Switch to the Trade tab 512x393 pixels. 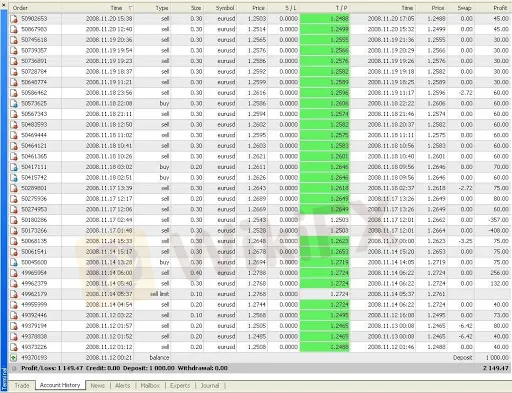tap(22, 386)
